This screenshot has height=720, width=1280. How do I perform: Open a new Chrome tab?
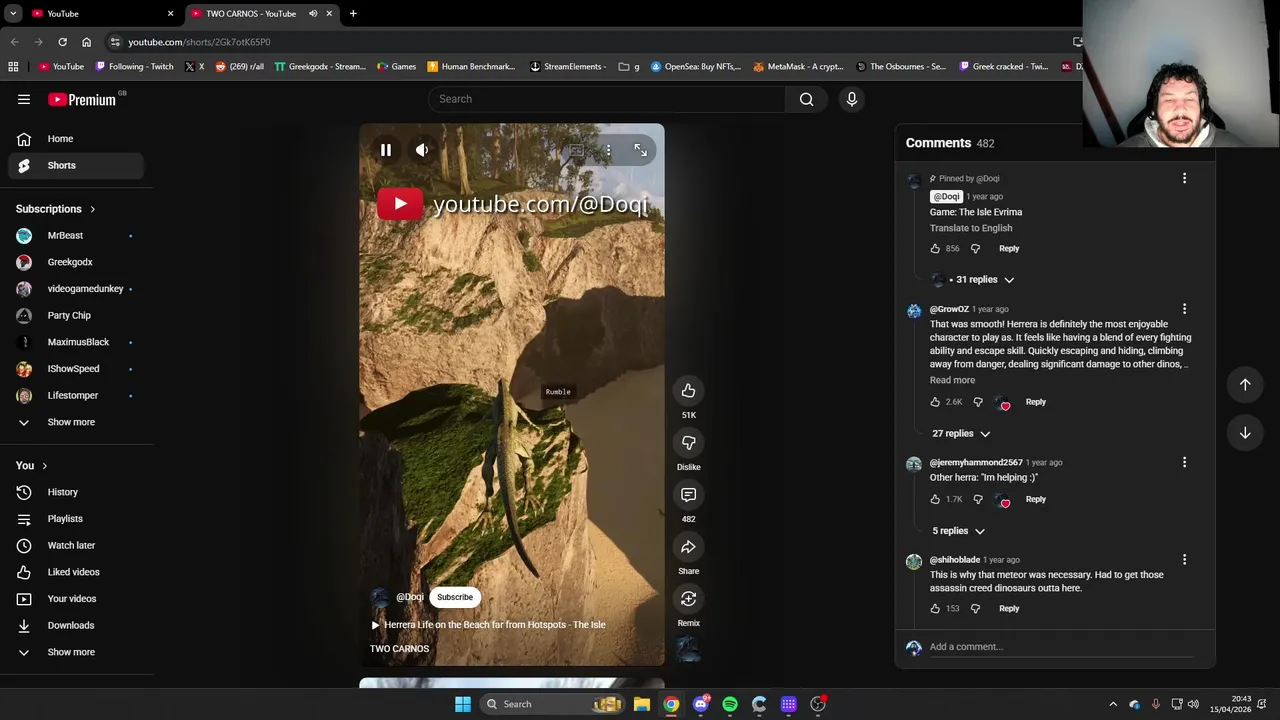click(x=353, y=14)
